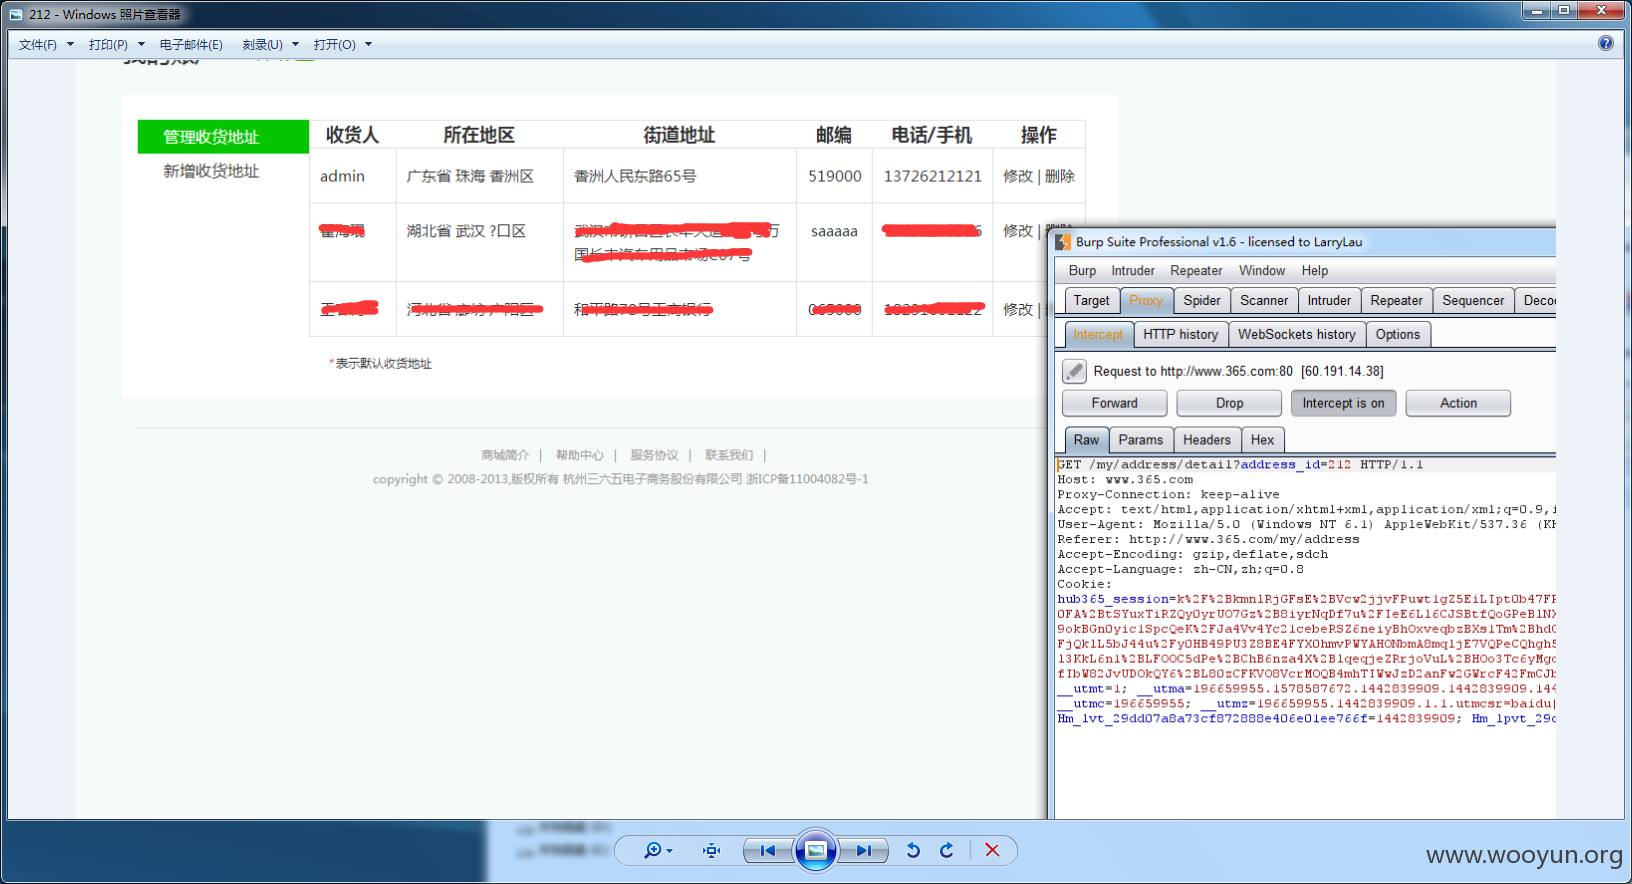Open the 联系我们 footer link
The image size is (1632, 884).
coord(729,455)
